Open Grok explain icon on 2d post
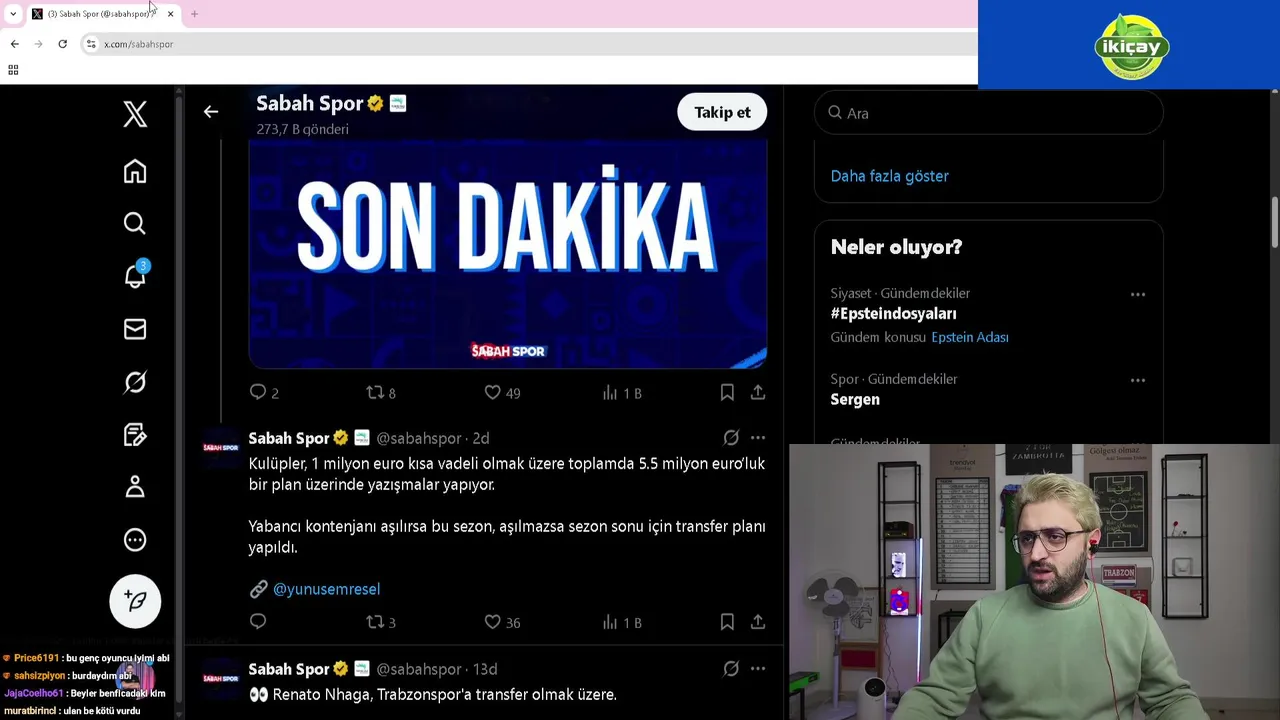 [x=731, y=438]
